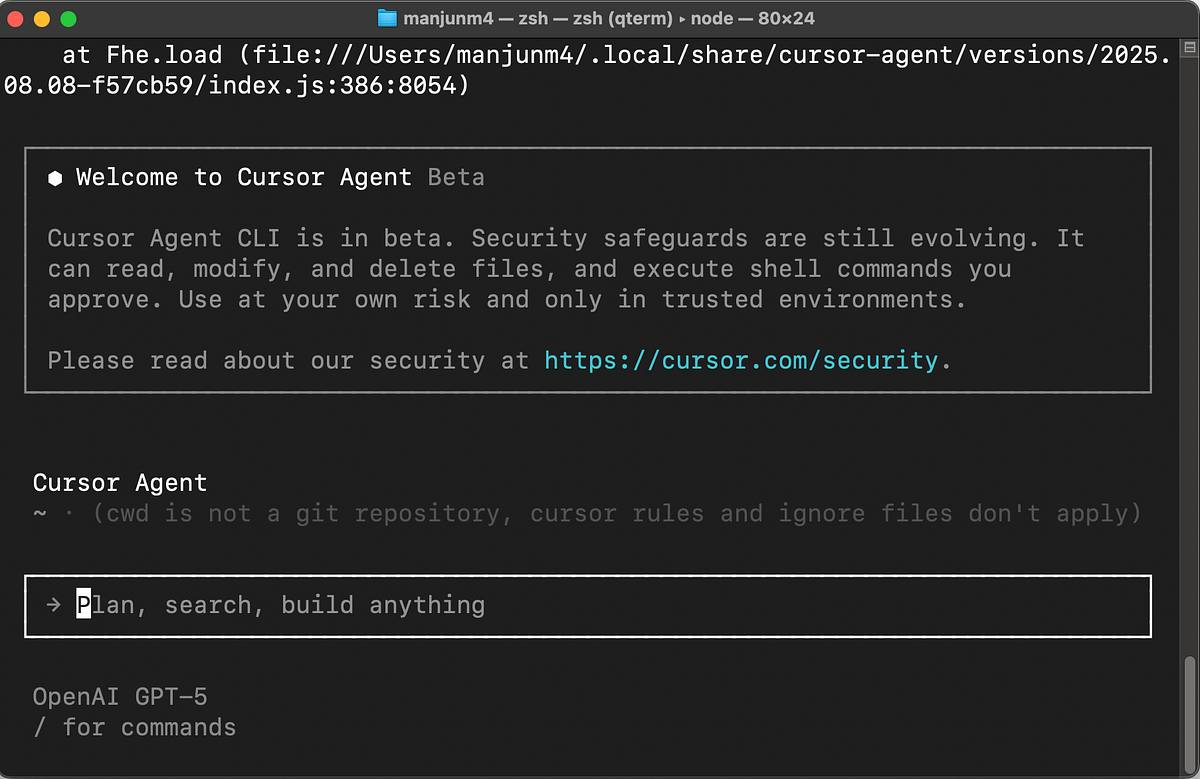Click the Cursor Agent hexagon logo icon
Viewport: 1200px width, 779px height.
click(x=54, y=177)
